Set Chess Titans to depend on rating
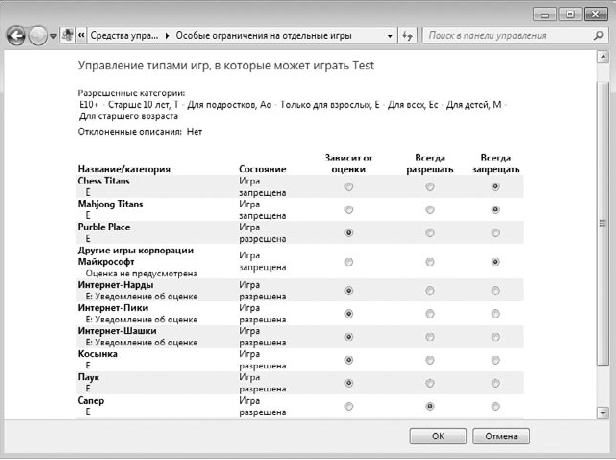The image size is (616, 460). [348, 187]
